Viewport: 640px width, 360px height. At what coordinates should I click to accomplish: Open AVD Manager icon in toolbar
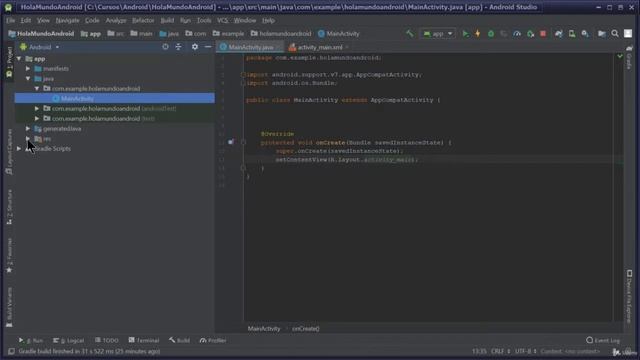572,34
